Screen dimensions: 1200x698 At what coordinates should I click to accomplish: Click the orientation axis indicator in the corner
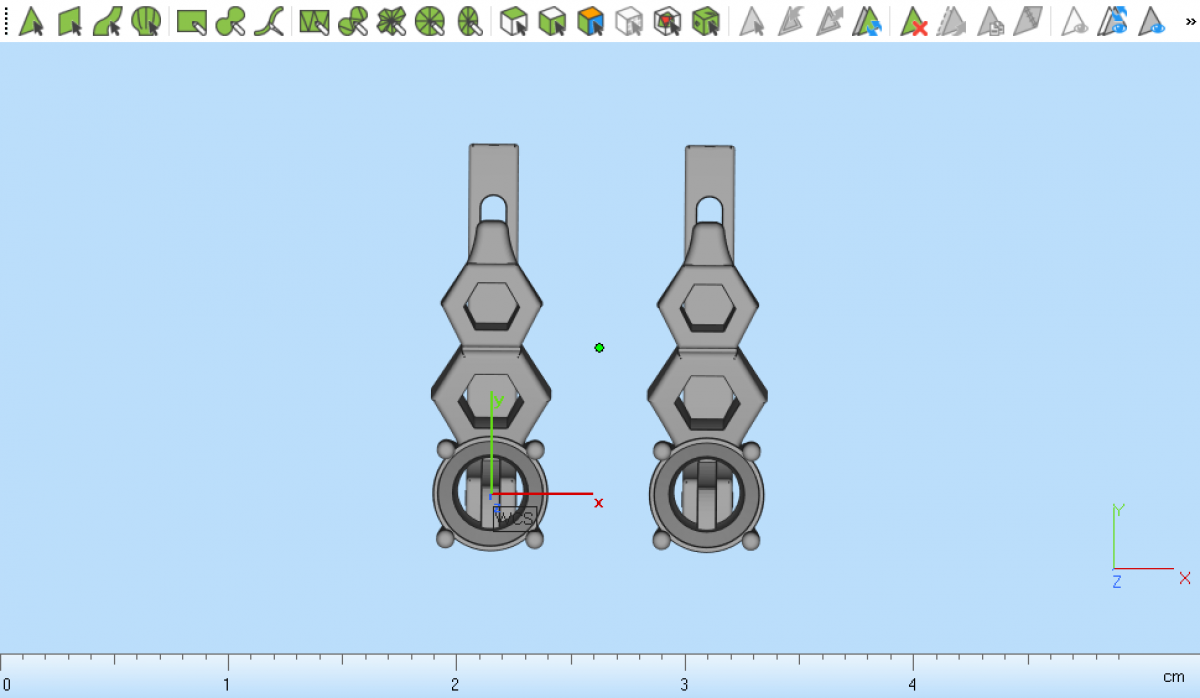[1150, 545]
